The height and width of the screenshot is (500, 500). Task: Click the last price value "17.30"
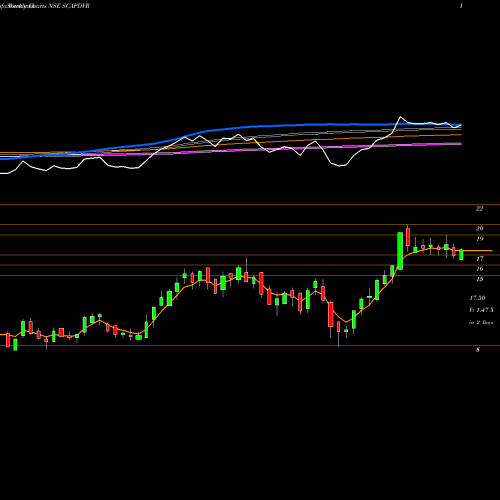[x=477, y=298]
